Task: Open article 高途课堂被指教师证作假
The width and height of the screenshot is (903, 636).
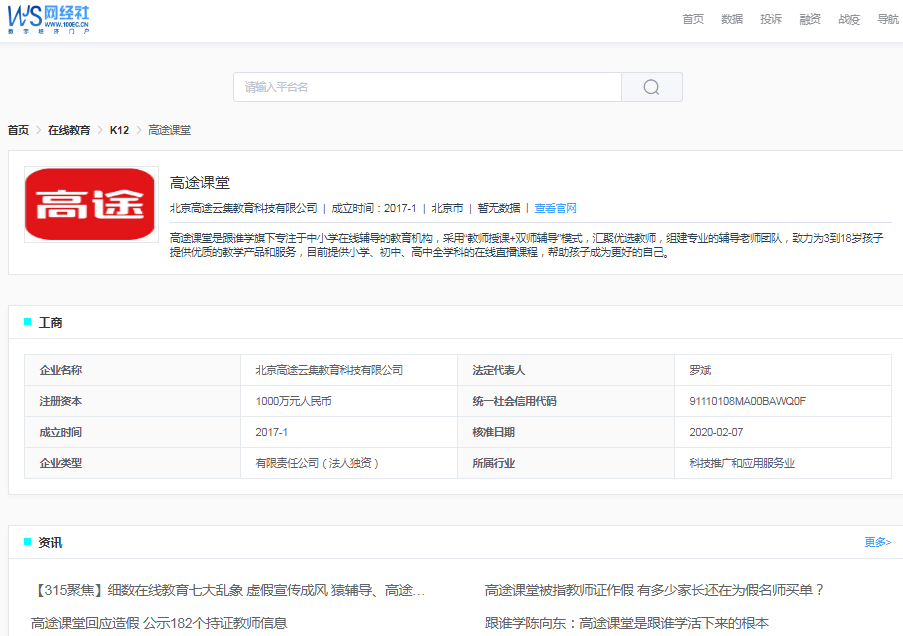Action: tap(654, 590)
